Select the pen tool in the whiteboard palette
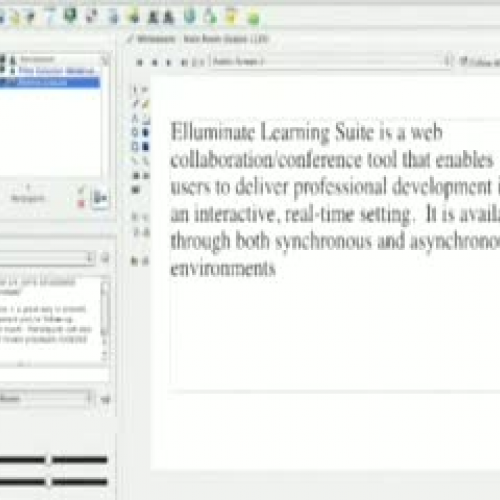This screenshot has height=500, width=500. click(135, 104)
